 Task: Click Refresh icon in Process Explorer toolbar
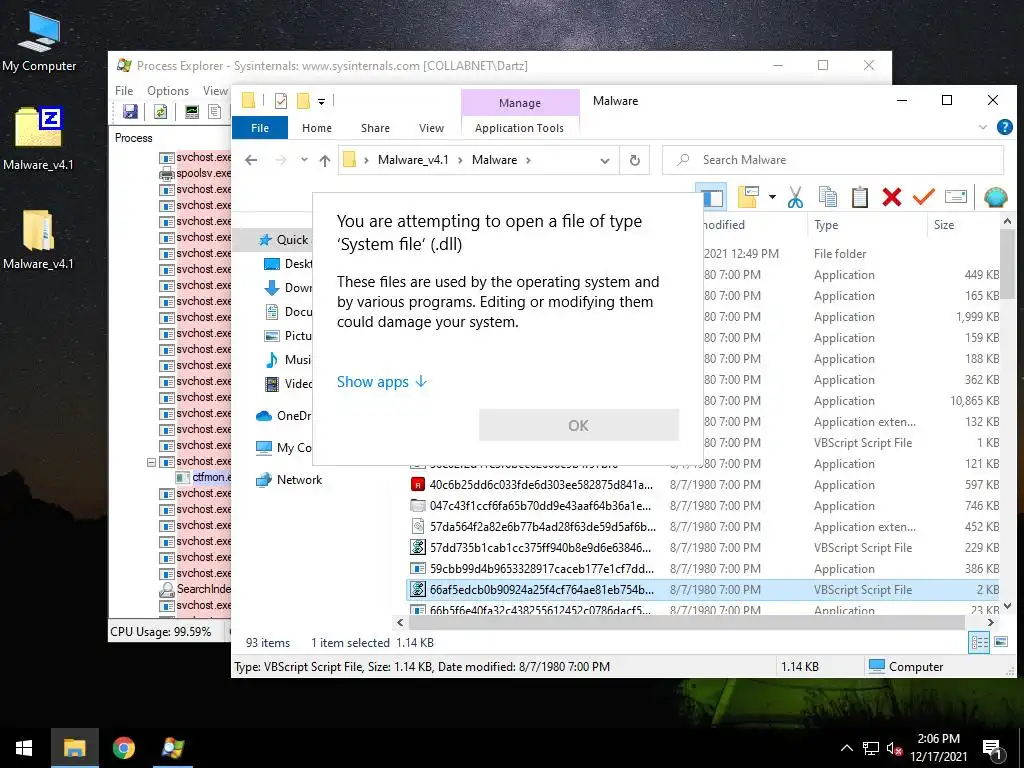click(160, 112)
